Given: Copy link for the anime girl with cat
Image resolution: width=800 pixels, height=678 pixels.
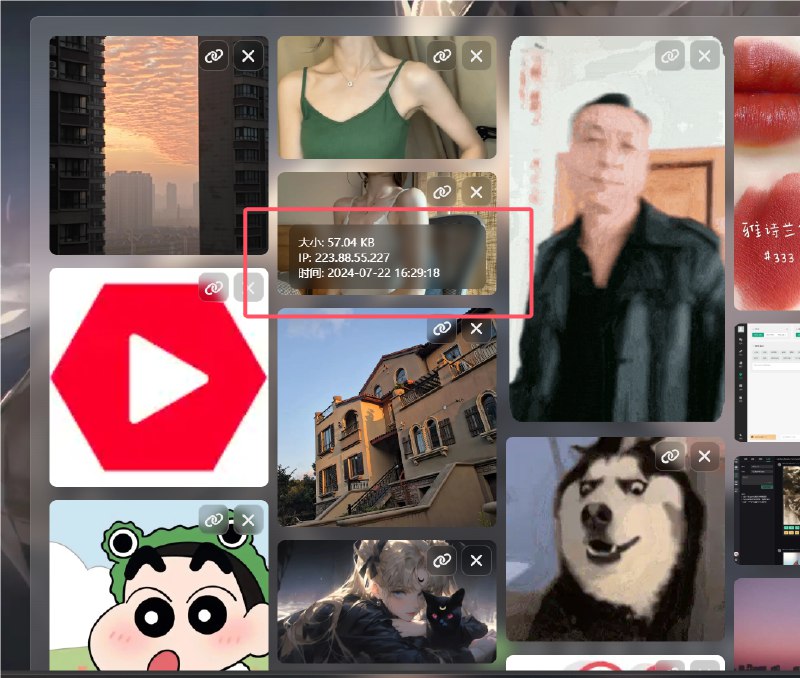Looking at the screenshot, I should (440, 560).
